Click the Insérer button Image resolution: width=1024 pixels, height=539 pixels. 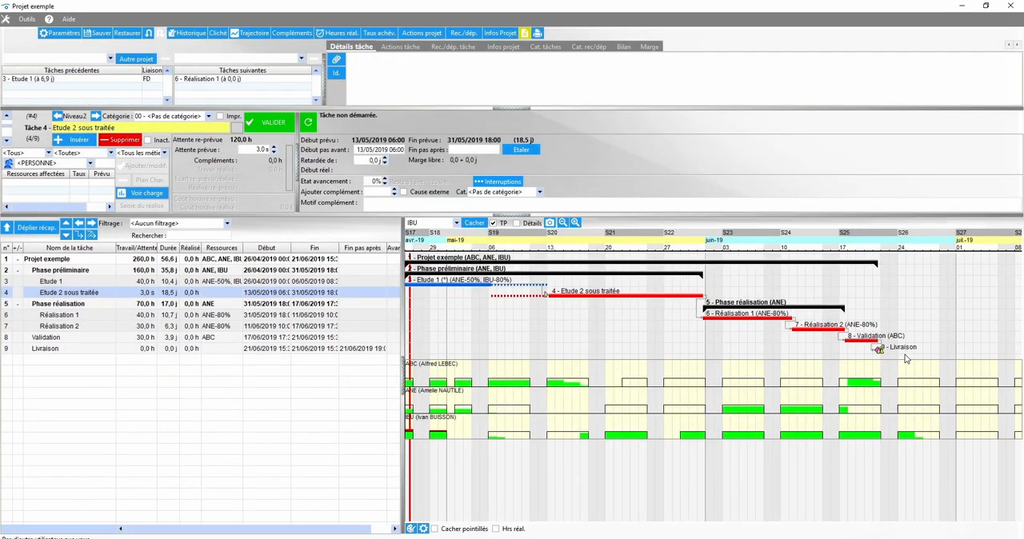coord(74,140)
